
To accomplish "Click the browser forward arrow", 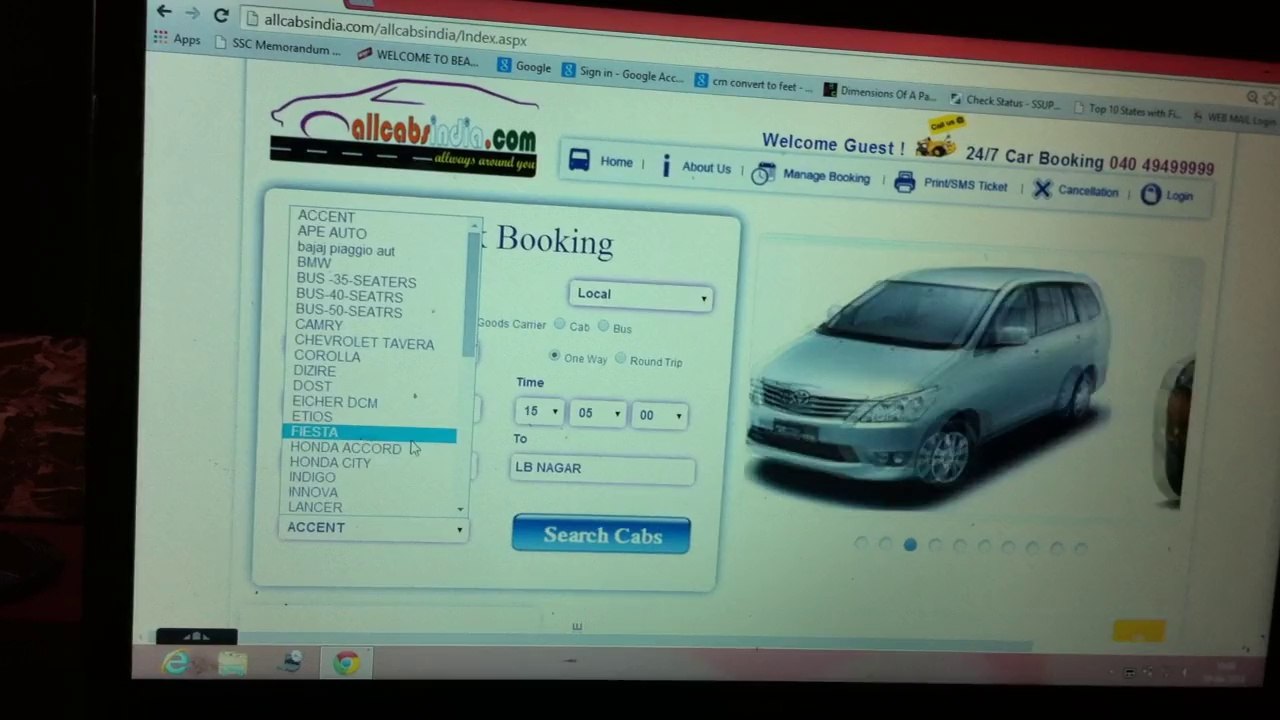I will tap(192, 13).
